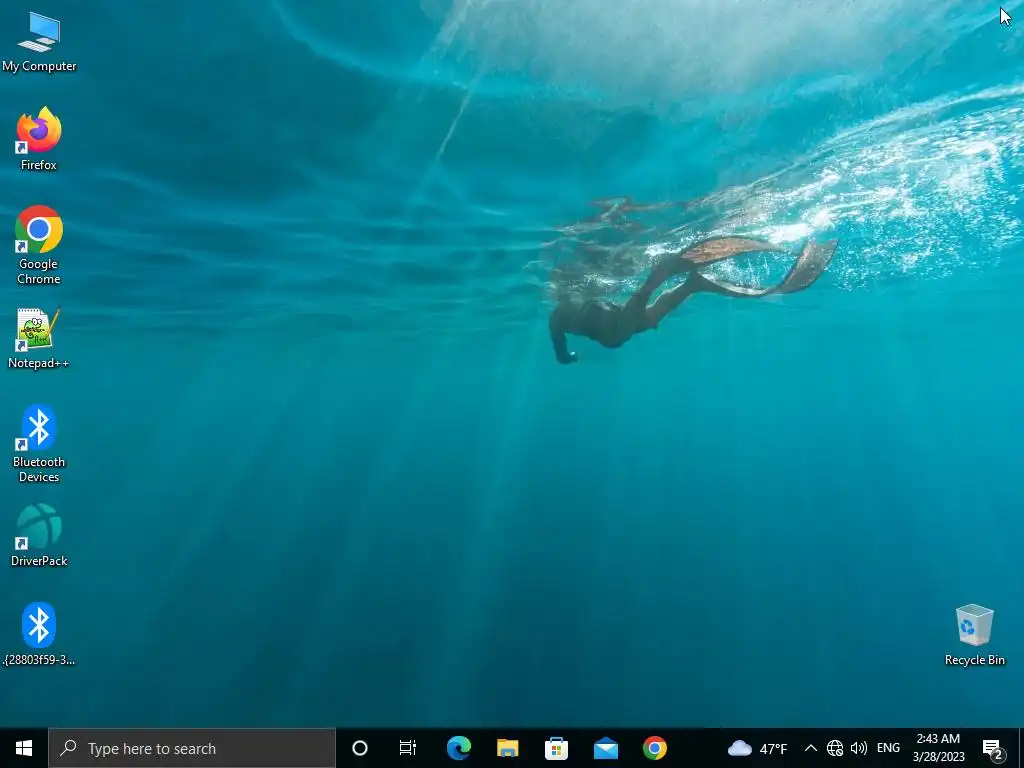
Task: Select the {28803f59-3... Bluetooth icon
Action: (x=39, y=634)
